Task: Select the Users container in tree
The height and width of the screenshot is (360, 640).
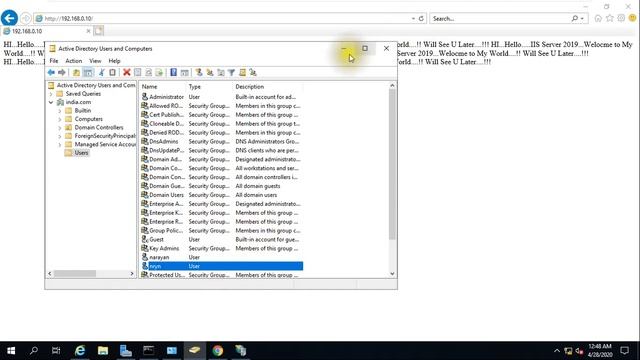Action: (x=81, y=153)
